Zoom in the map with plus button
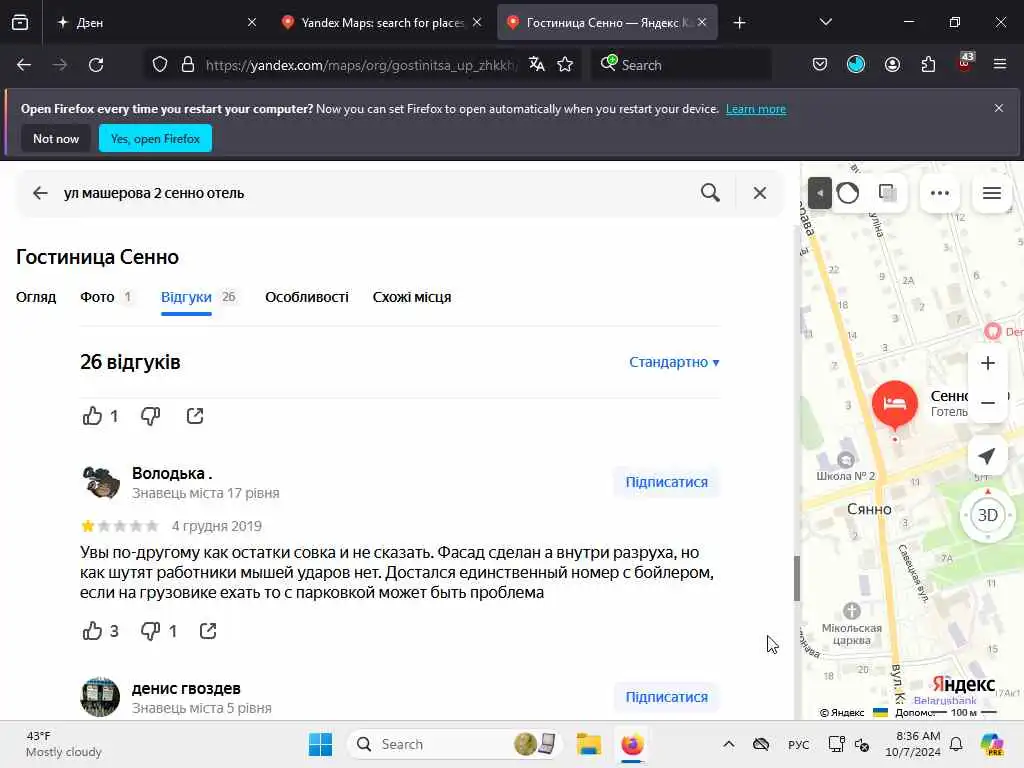Screen dimensions: 1024x768 pos(988,363)
